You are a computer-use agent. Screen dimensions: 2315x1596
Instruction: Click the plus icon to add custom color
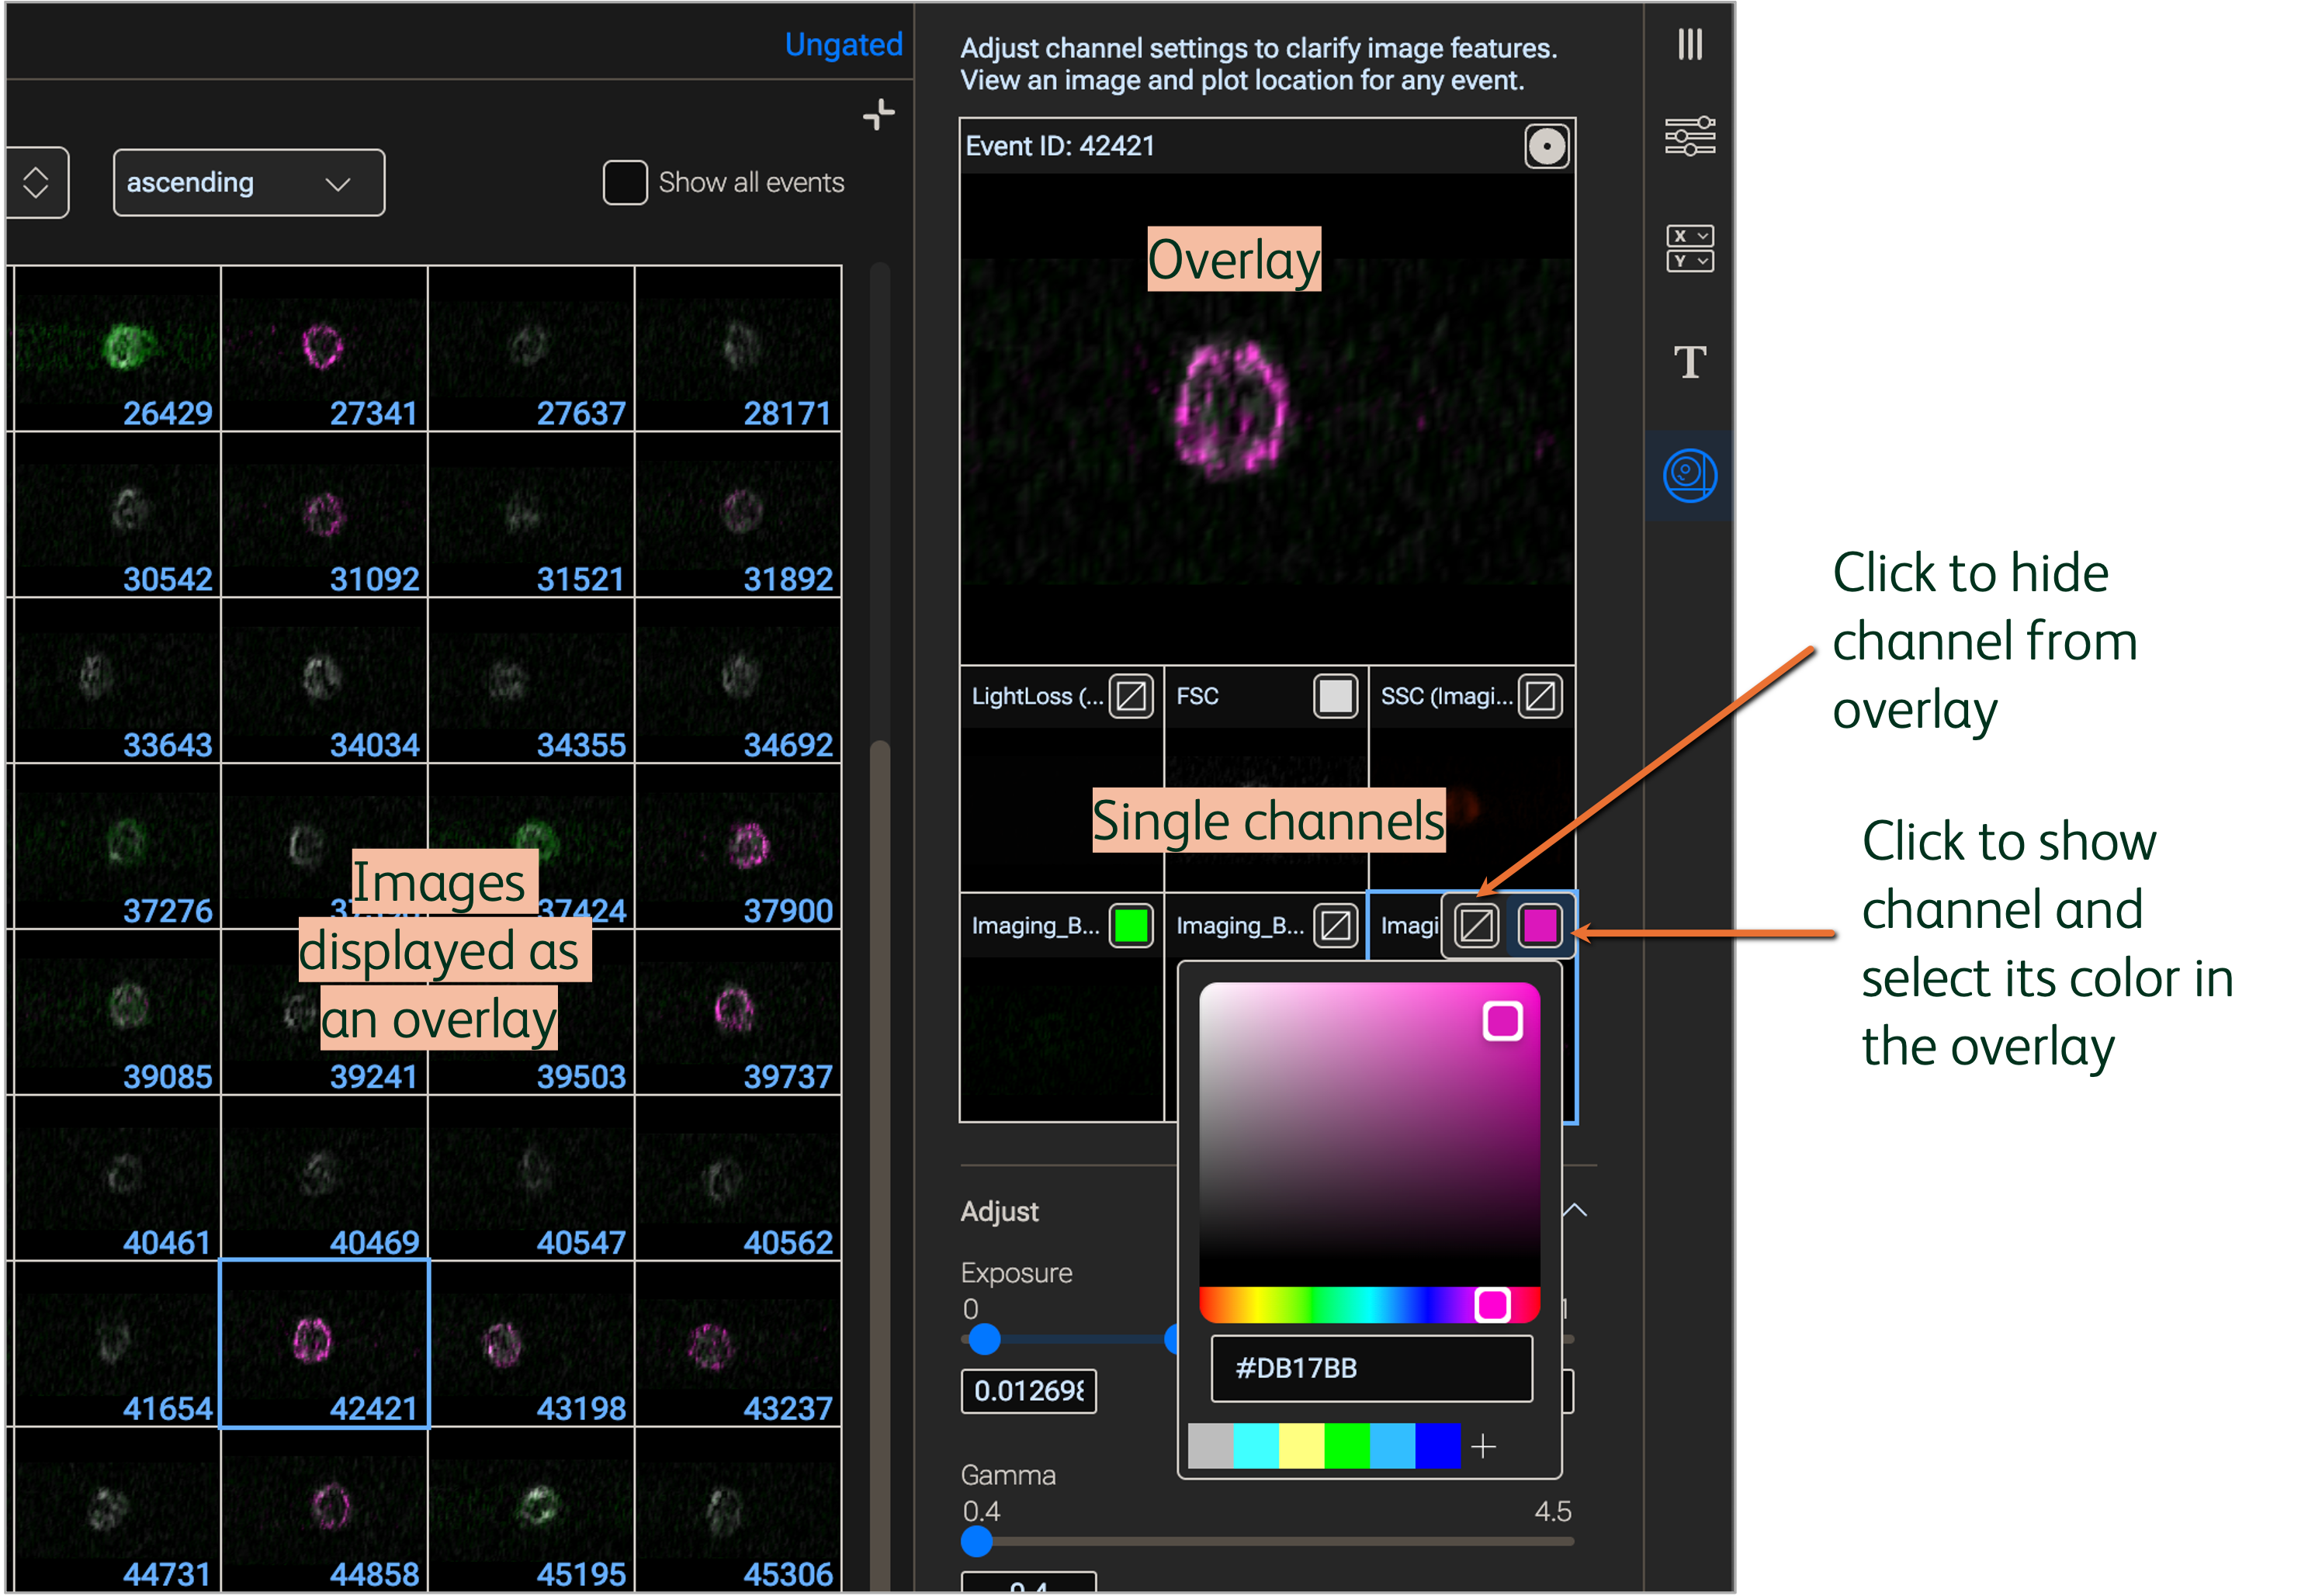click(1483, 1446)
